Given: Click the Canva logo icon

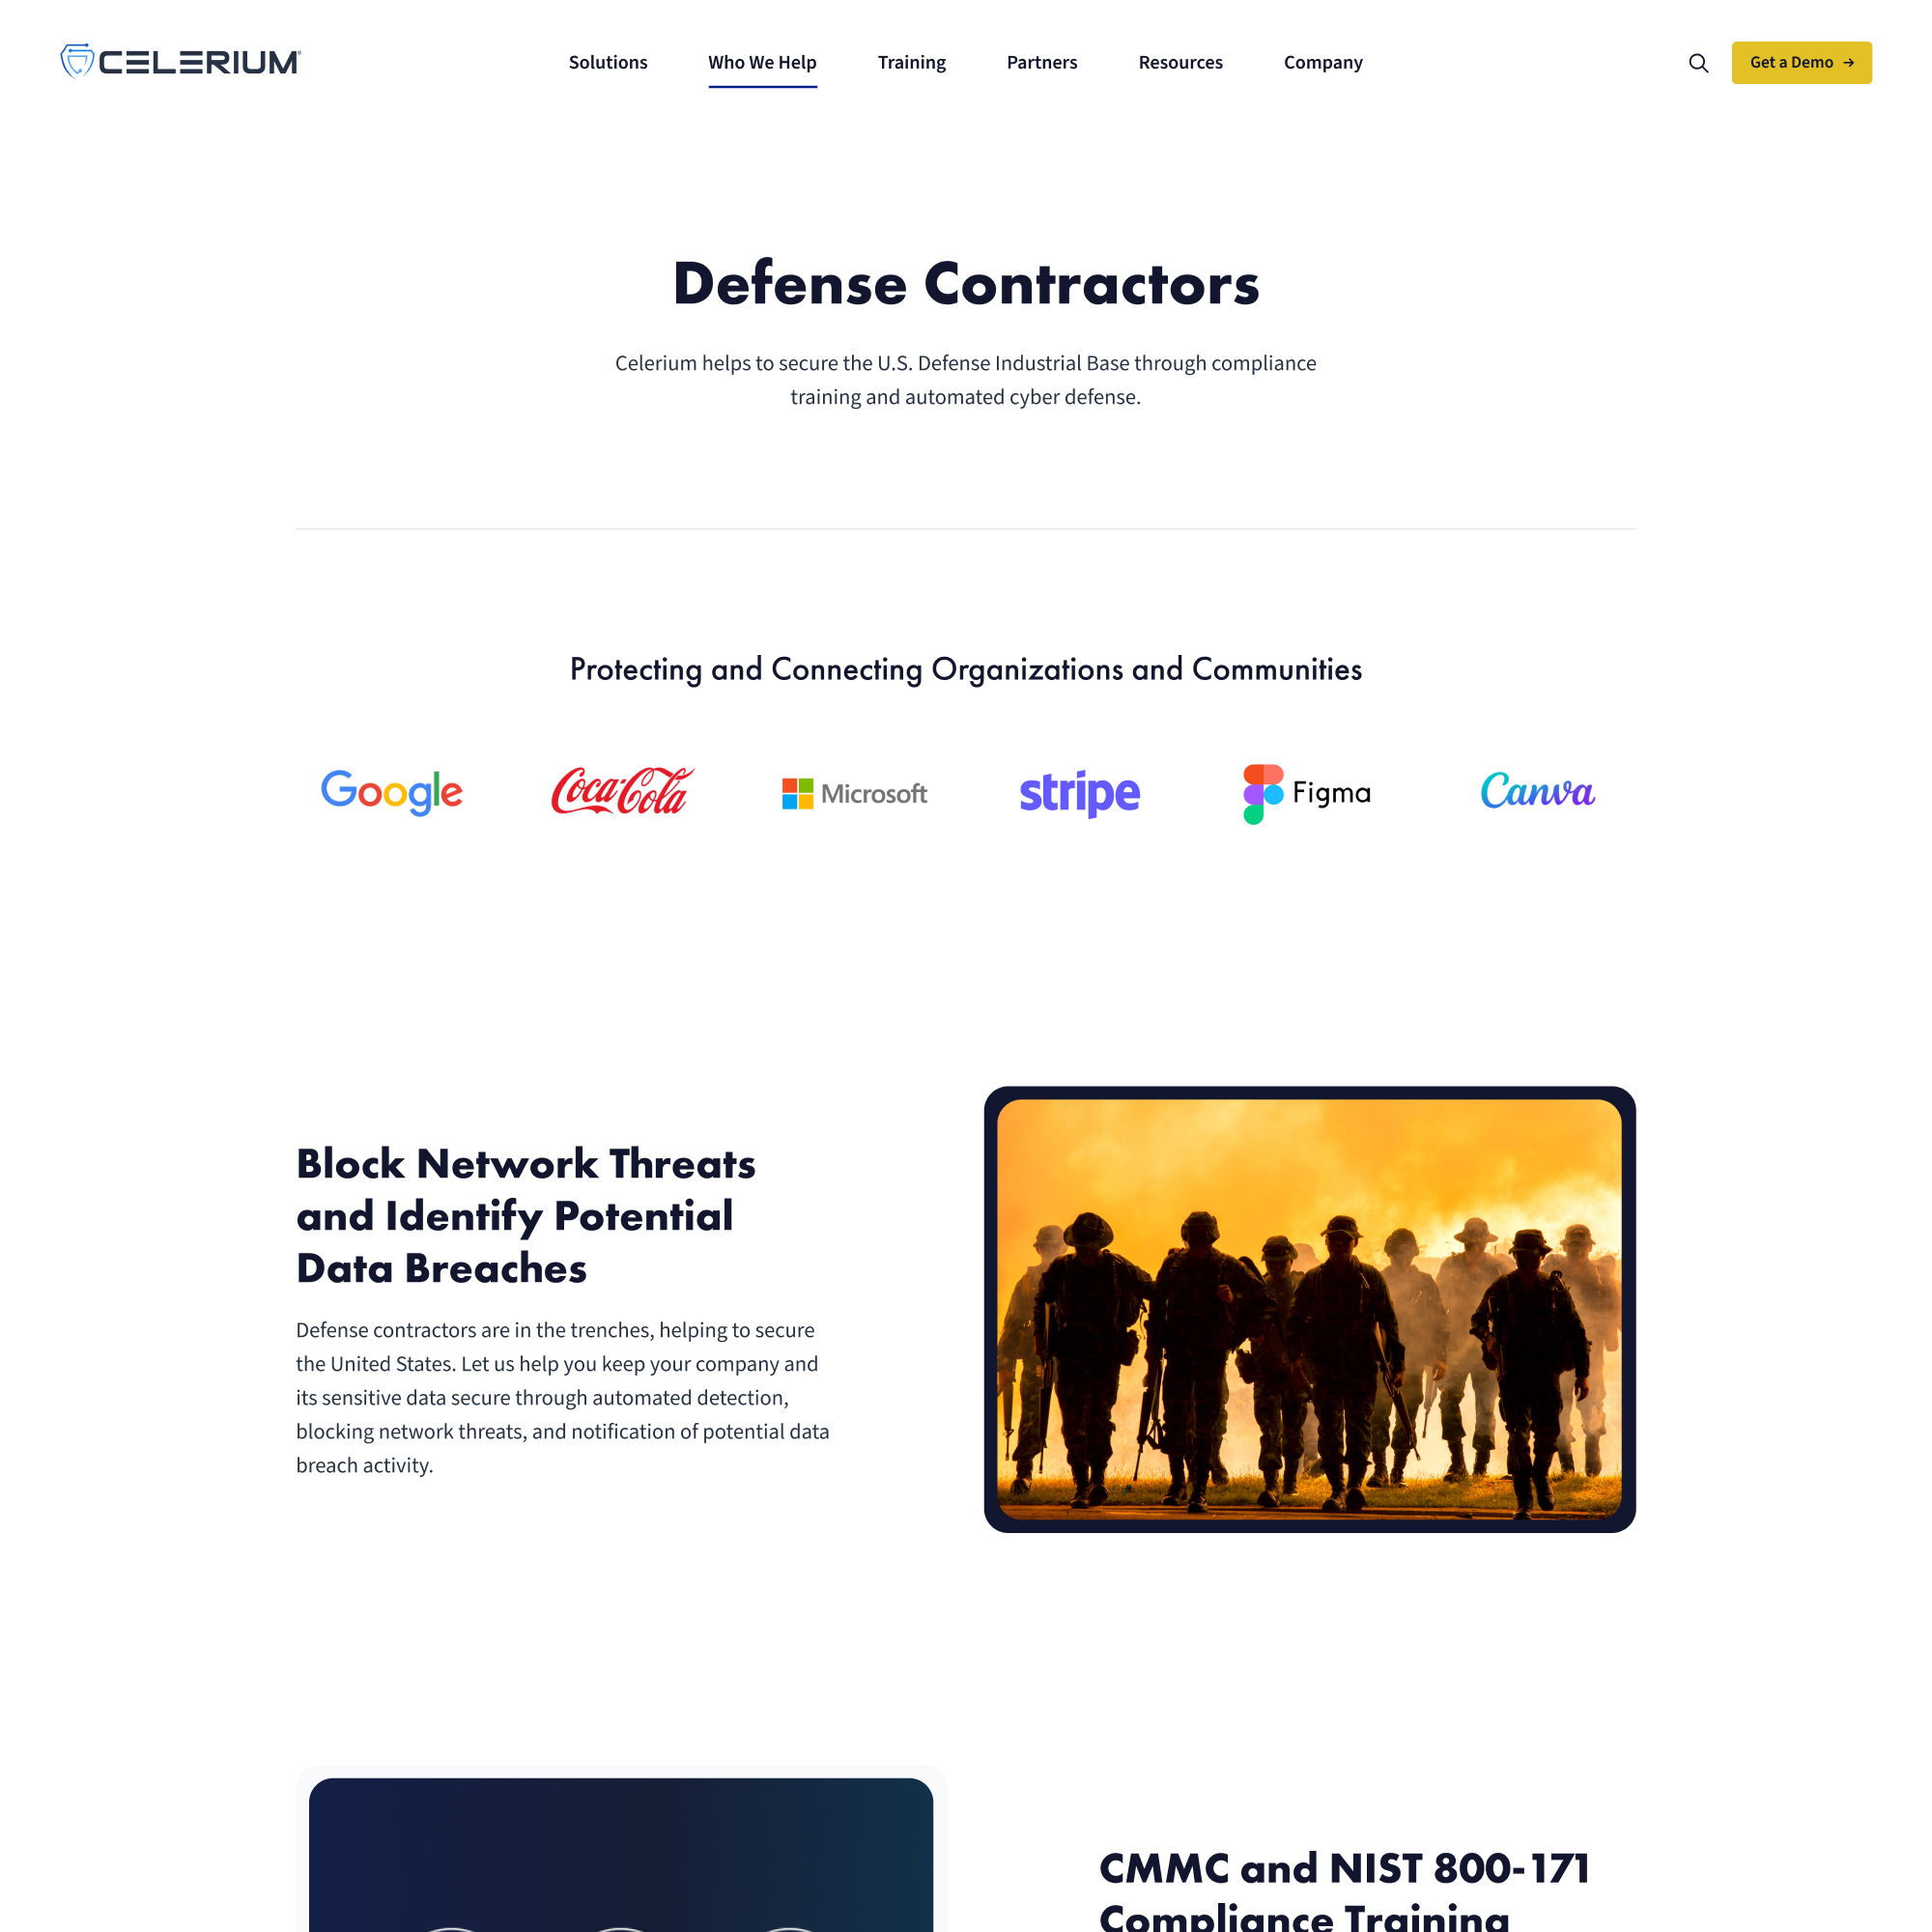Looking at the screenshot, I should [1538, 793].
